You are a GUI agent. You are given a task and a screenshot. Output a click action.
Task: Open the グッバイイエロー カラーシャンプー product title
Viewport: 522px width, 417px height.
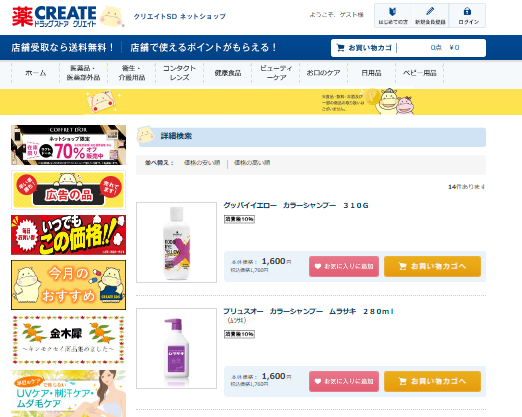coord(296,206)
